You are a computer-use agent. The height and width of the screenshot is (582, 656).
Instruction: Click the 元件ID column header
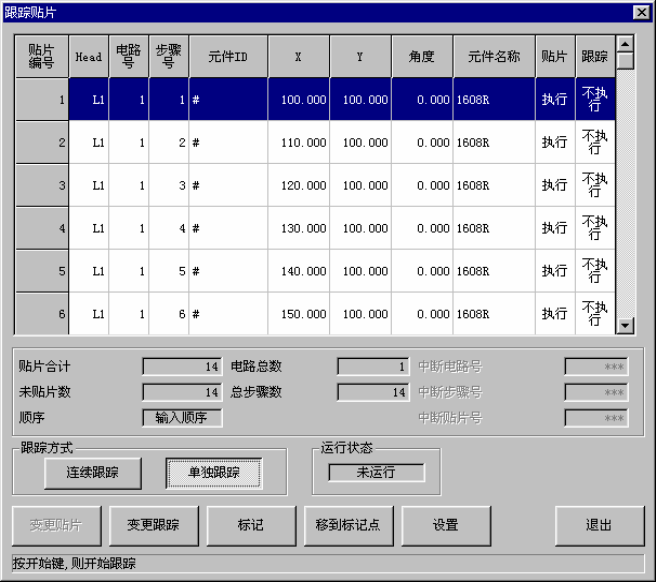(228, 56)
